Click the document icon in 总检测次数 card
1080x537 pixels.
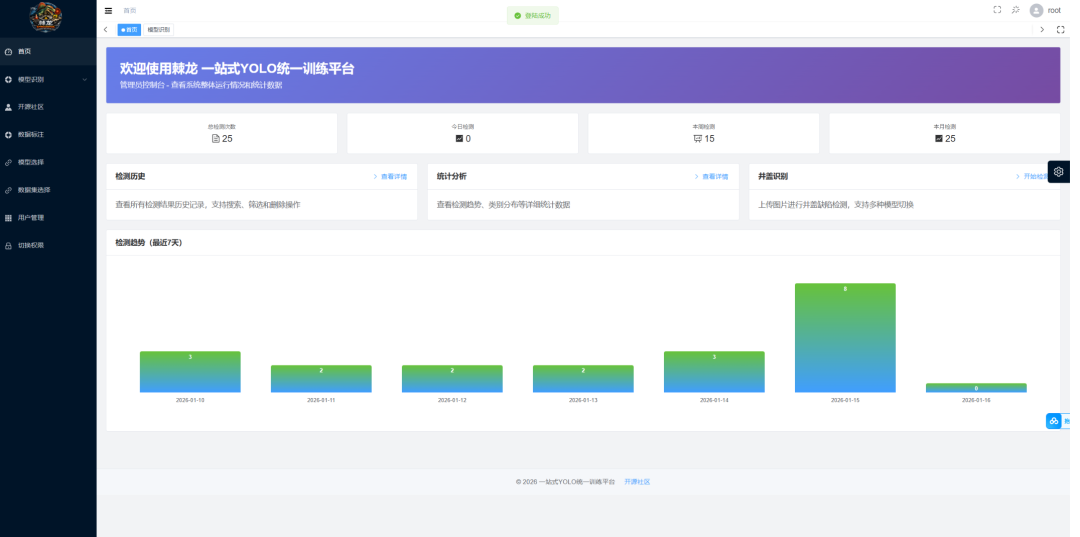(216, 138)
